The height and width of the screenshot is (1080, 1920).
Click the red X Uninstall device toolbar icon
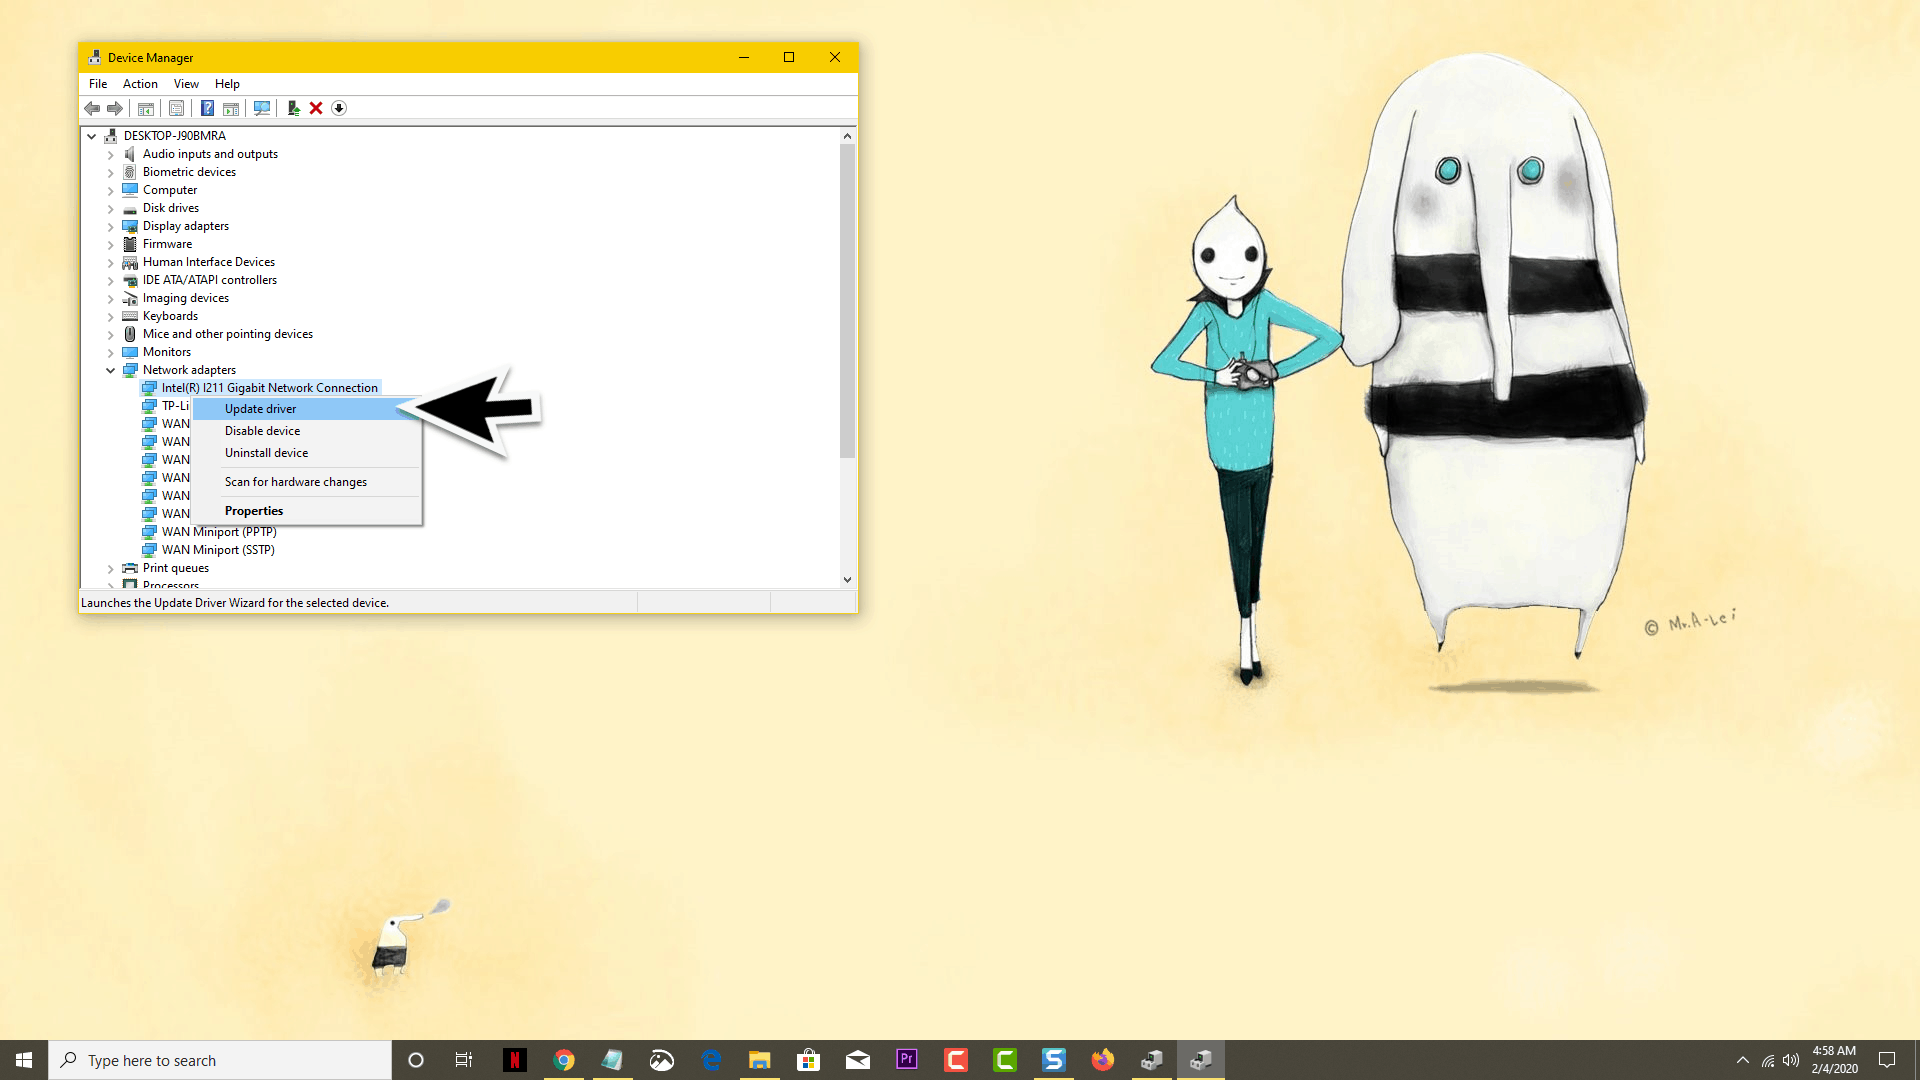(316, 108)
